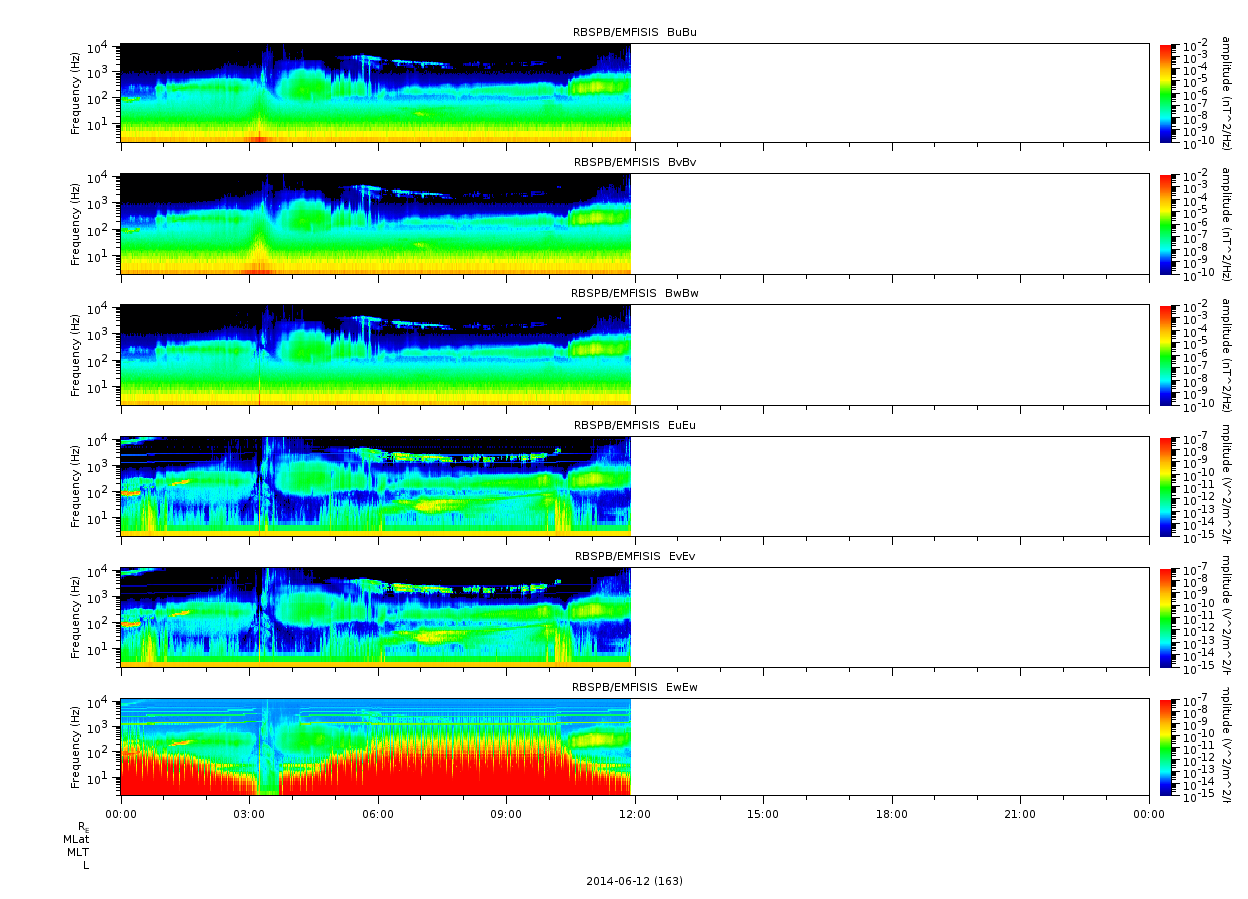1248x899 pixels.
Task: Click the date label '2014-06-12 (163)'
Action: tap(634, 881)
